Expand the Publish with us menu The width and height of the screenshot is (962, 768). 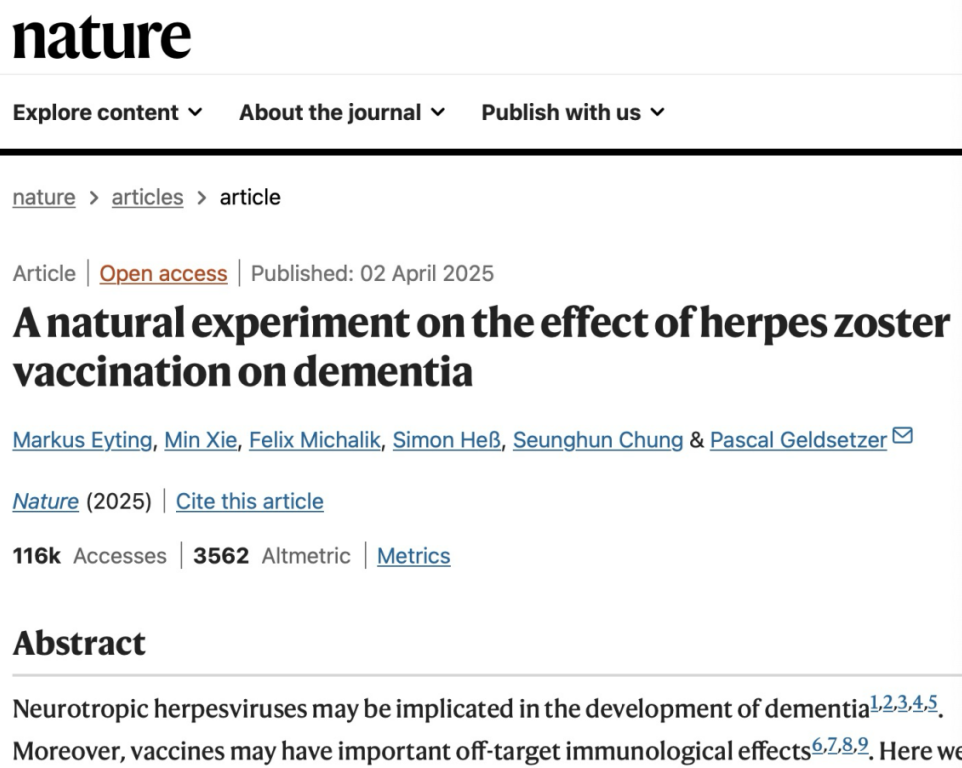click(x=572, y=112)
